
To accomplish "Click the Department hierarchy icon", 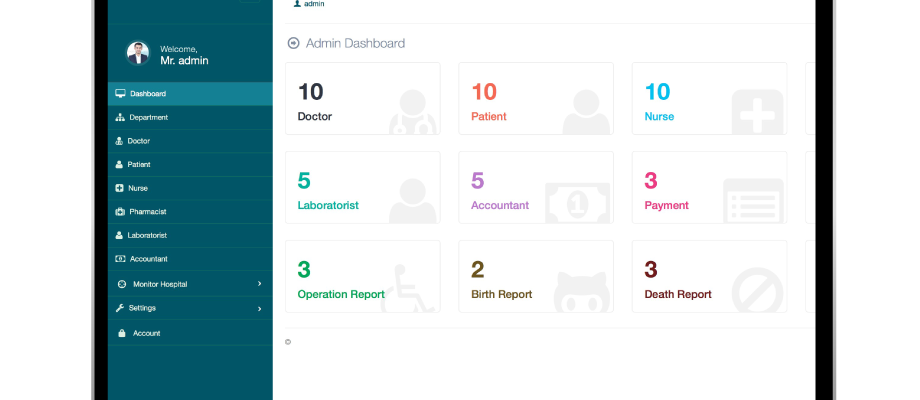I will pyautogui.click(x=120, y=117).
